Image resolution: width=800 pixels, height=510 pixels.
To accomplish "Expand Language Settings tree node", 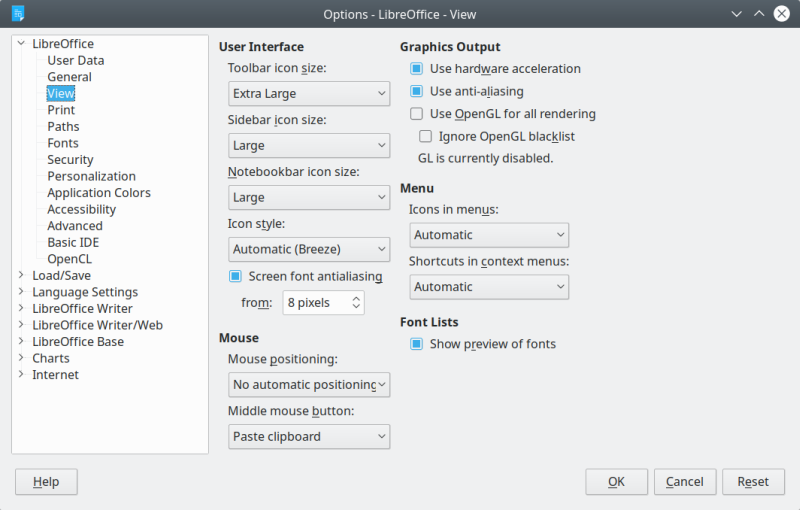I will (x=21, y=292).
